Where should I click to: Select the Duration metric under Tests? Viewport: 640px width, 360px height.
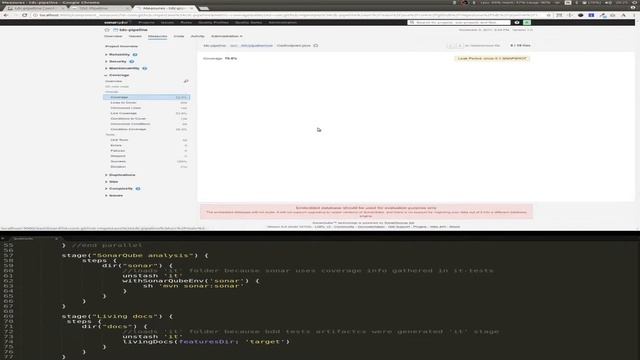pos(147,167)
